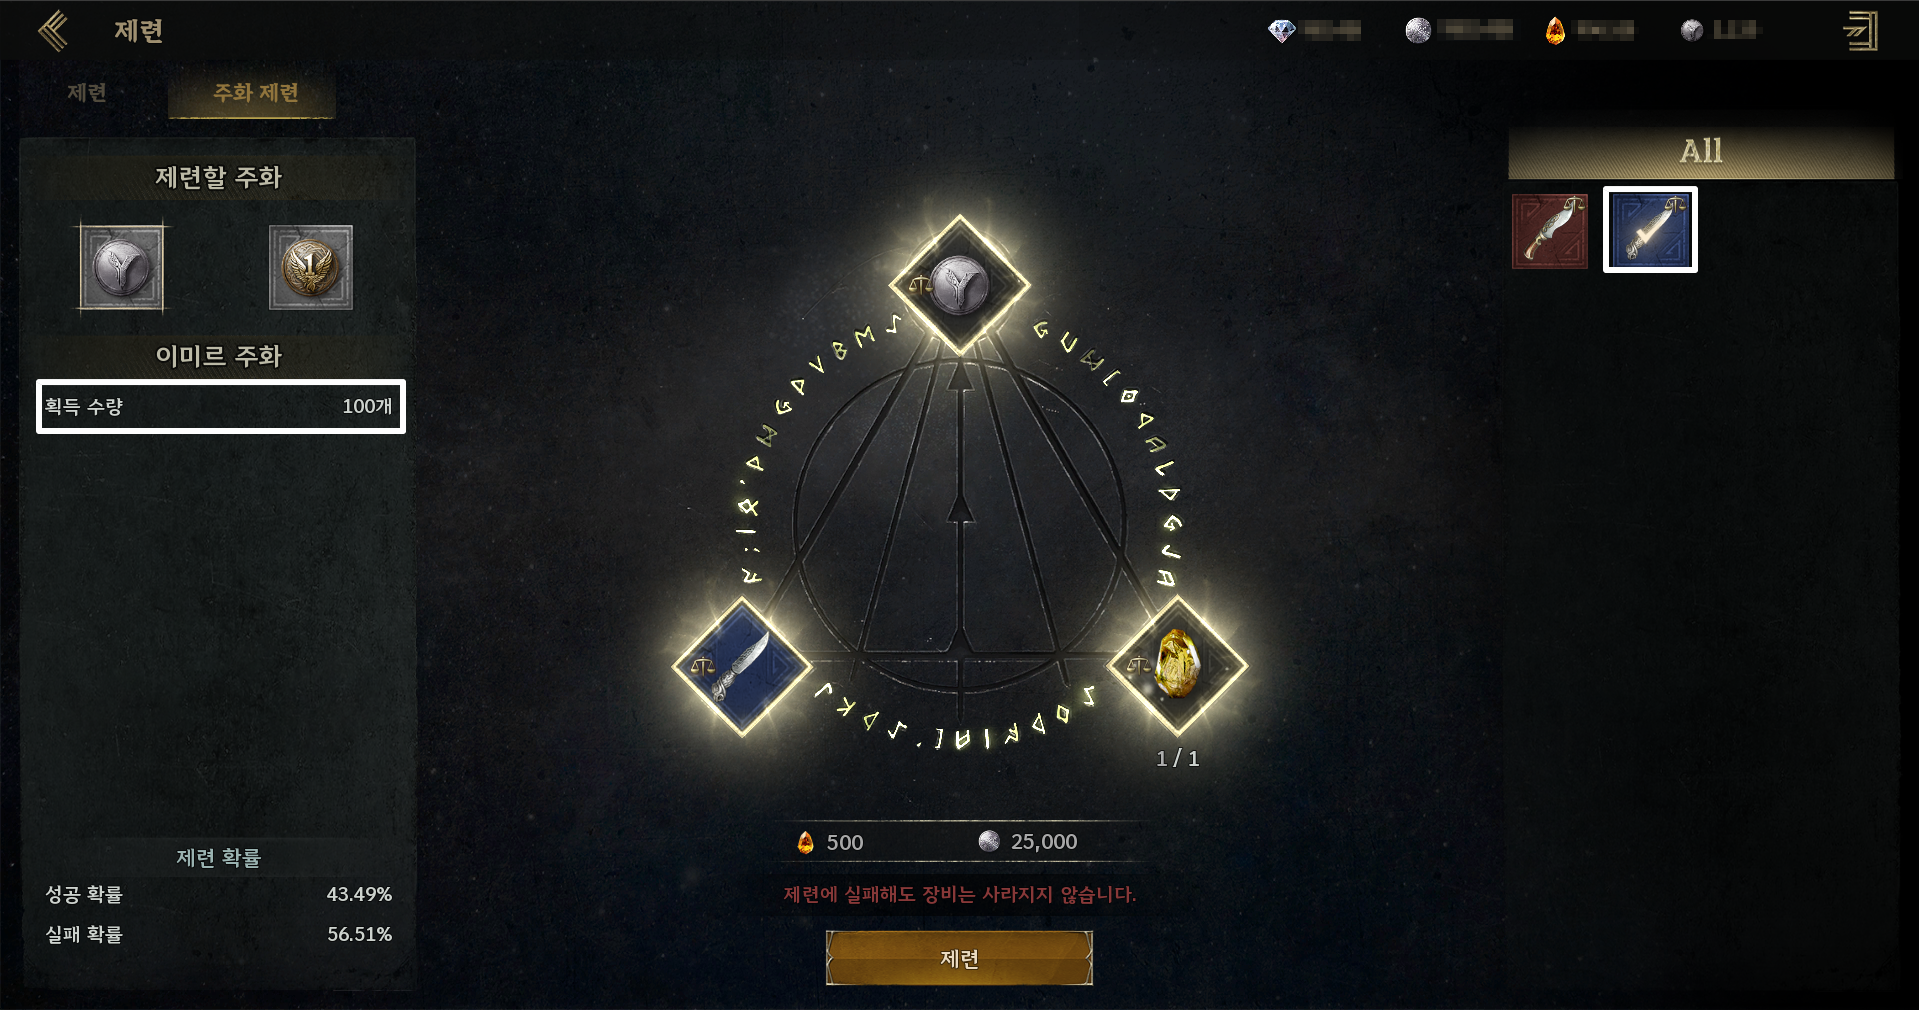Switch to the 제련 tab
This screenshot has width=1919, height=1010.
(87, 93)
